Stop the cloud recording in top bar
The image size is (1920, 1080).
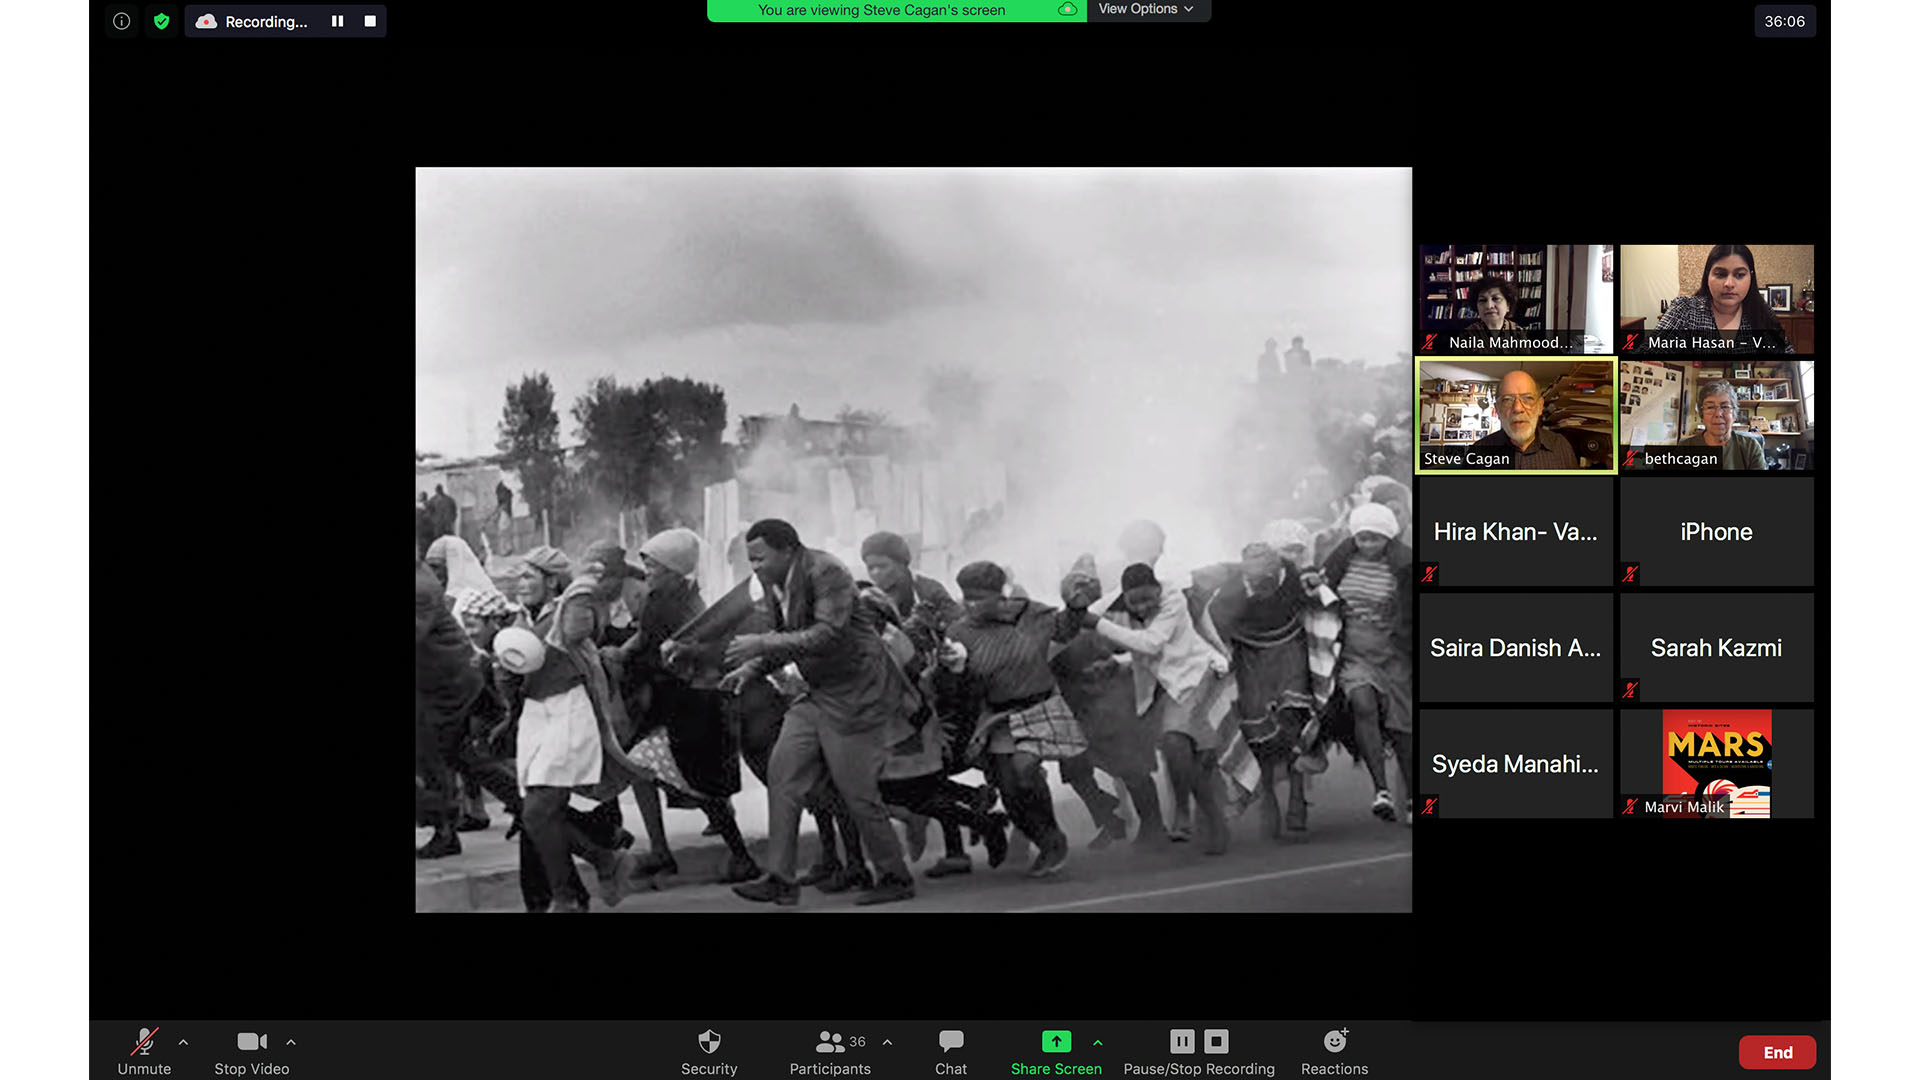[x=370, y=21]
